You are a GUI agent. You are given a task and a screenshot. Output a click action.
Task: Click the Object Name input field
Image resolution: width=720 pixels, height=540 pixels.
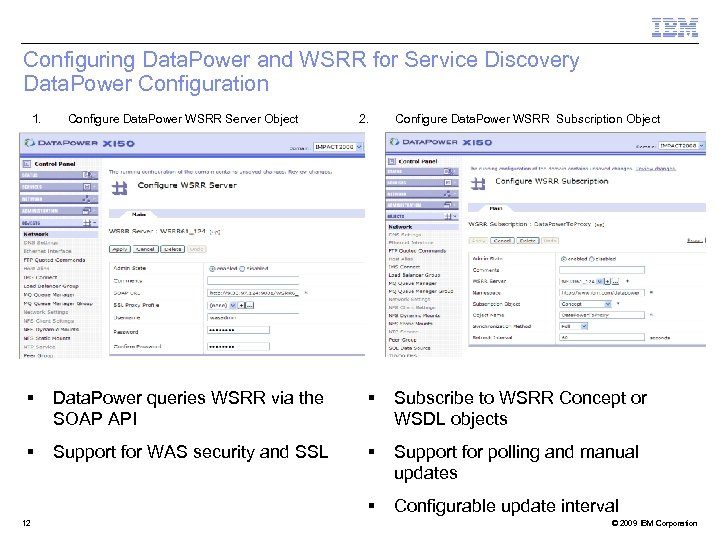(602, 315)
